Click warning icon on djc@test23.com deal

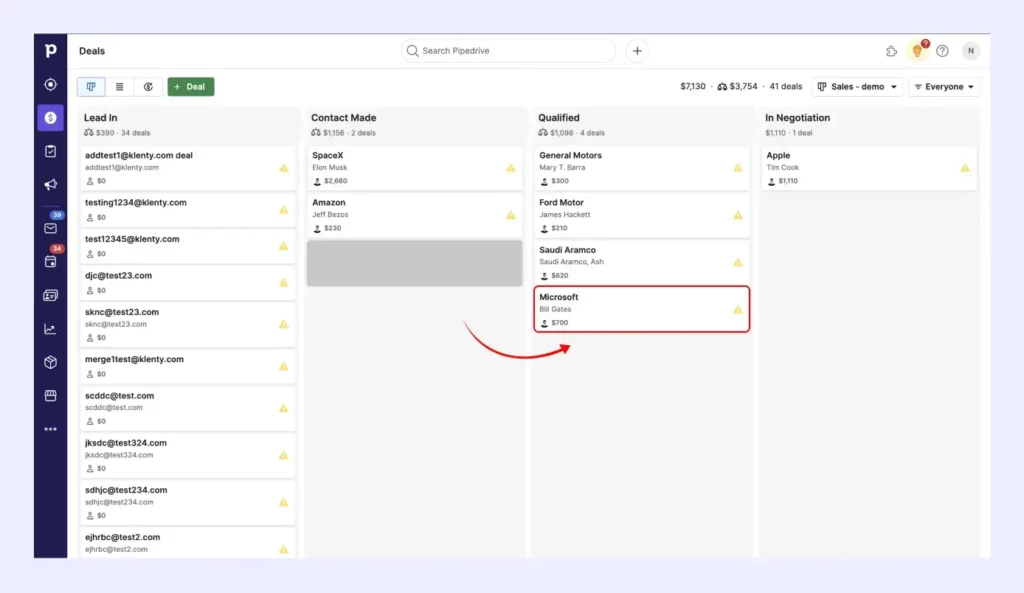[283, 283]
